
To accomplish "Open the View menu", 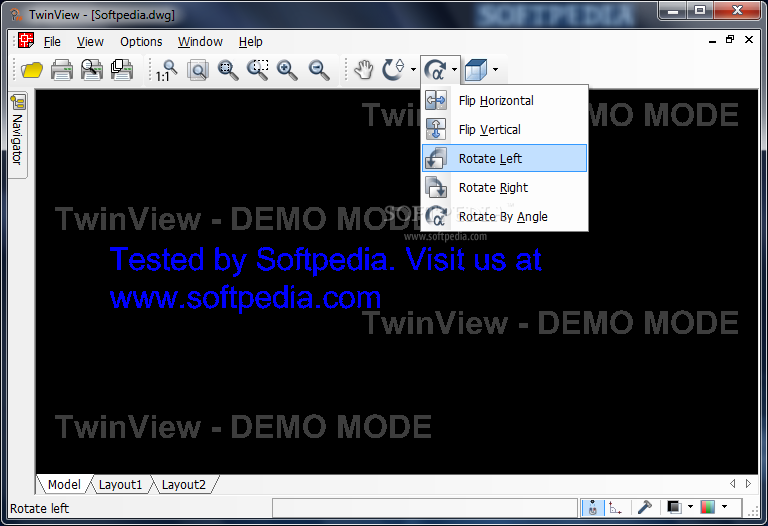I will (90, 42).
